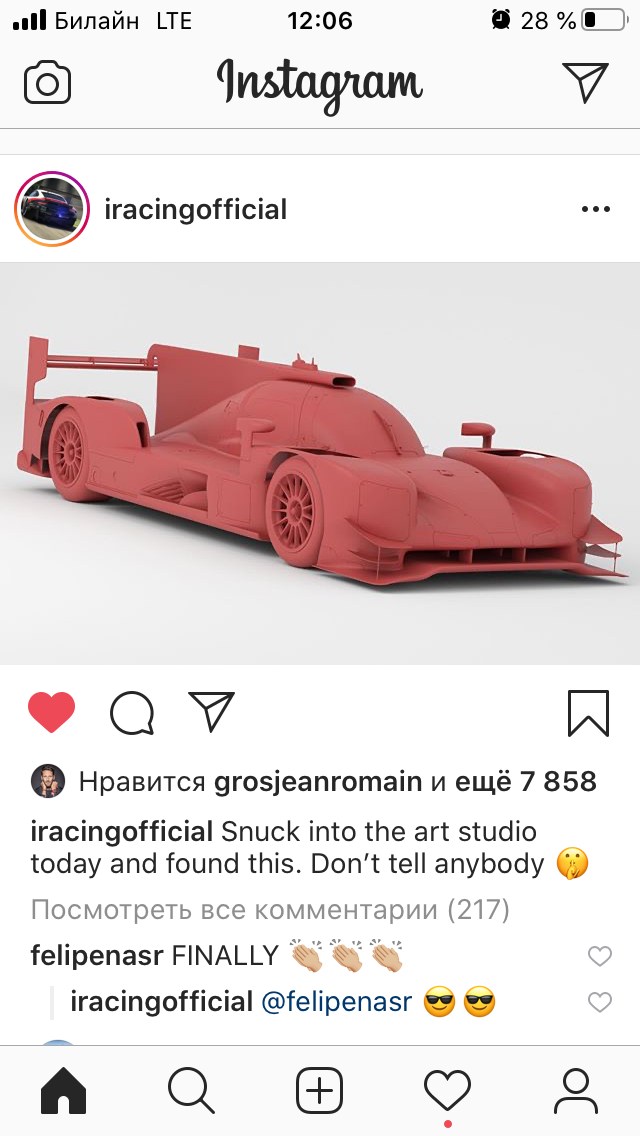Open direct messages paper plane icon

[x=585, y=82]
